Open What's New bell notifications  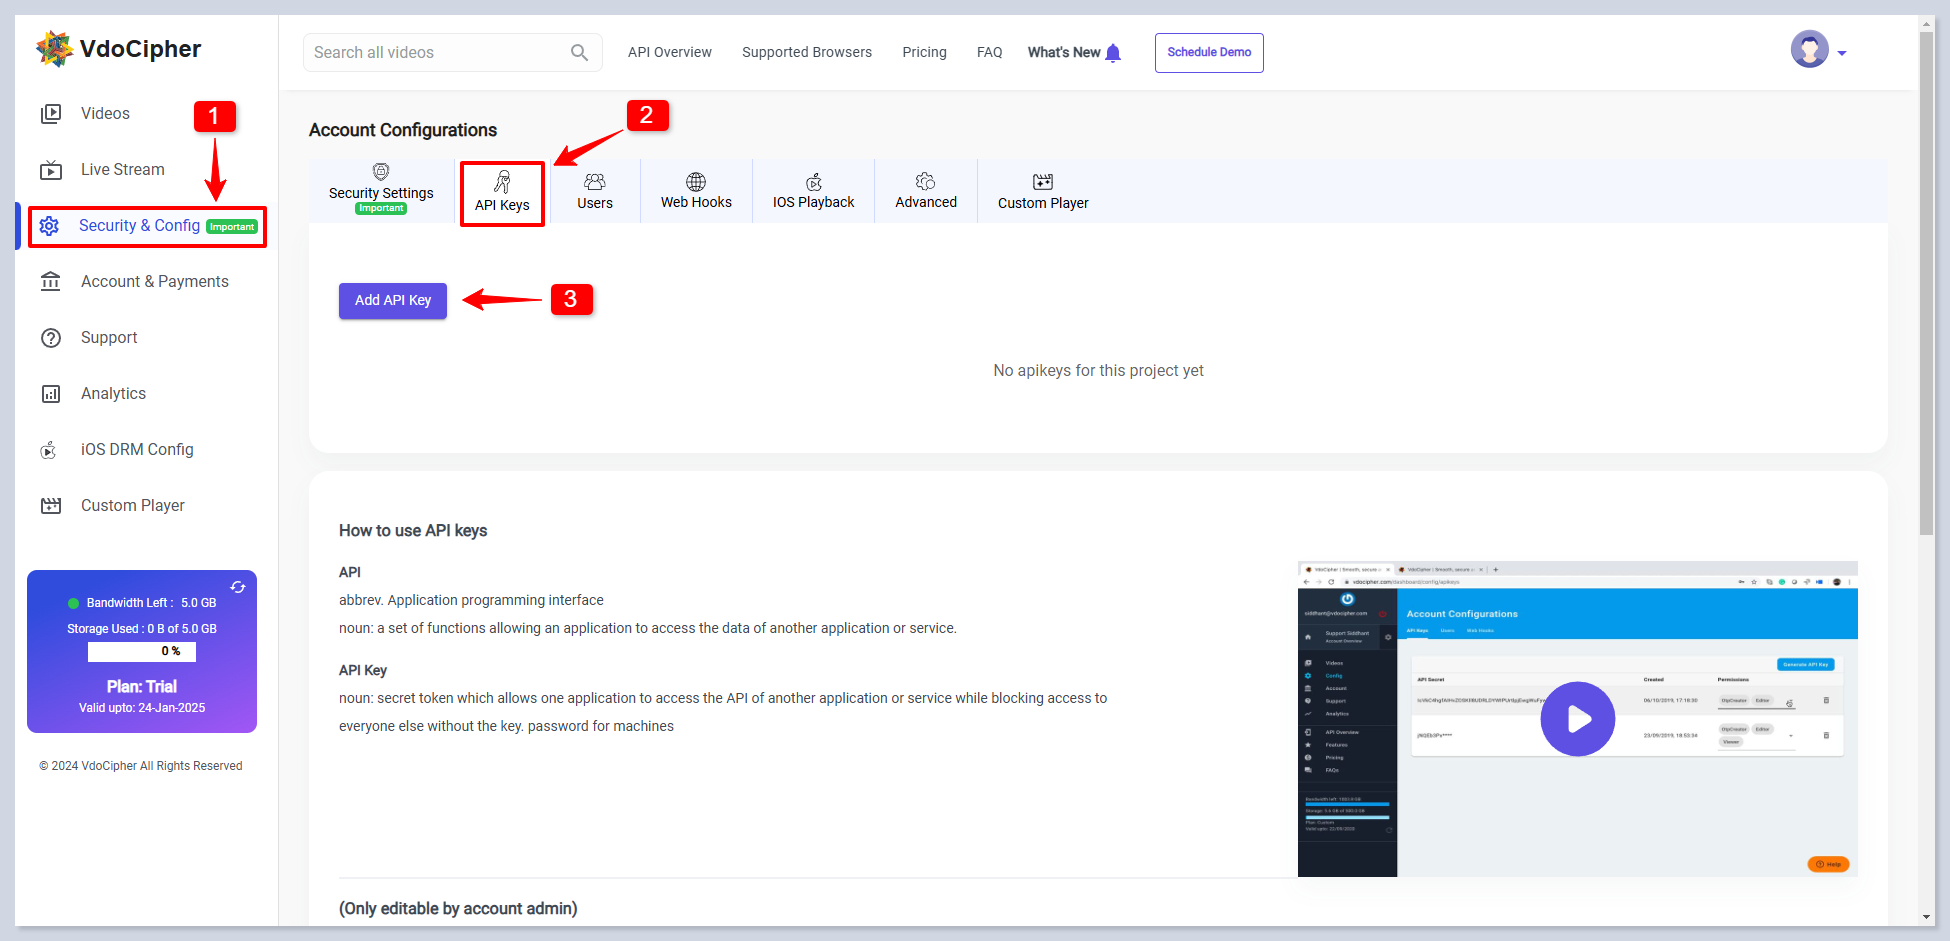click(1113, 53)
